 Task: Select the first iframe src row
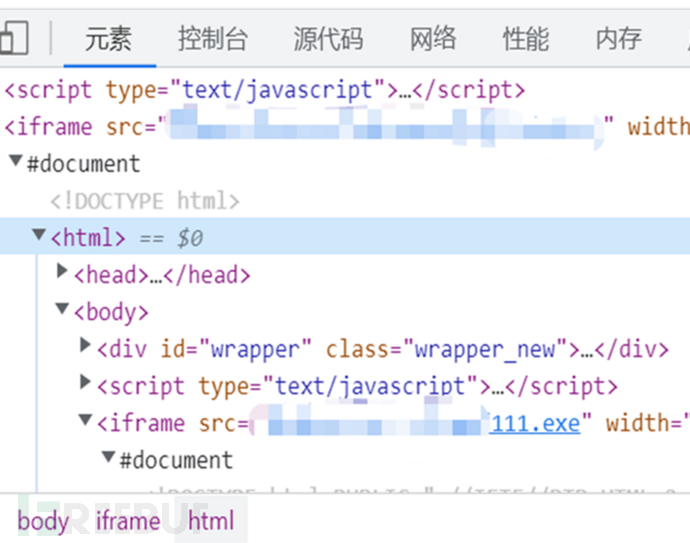[345, 127]
